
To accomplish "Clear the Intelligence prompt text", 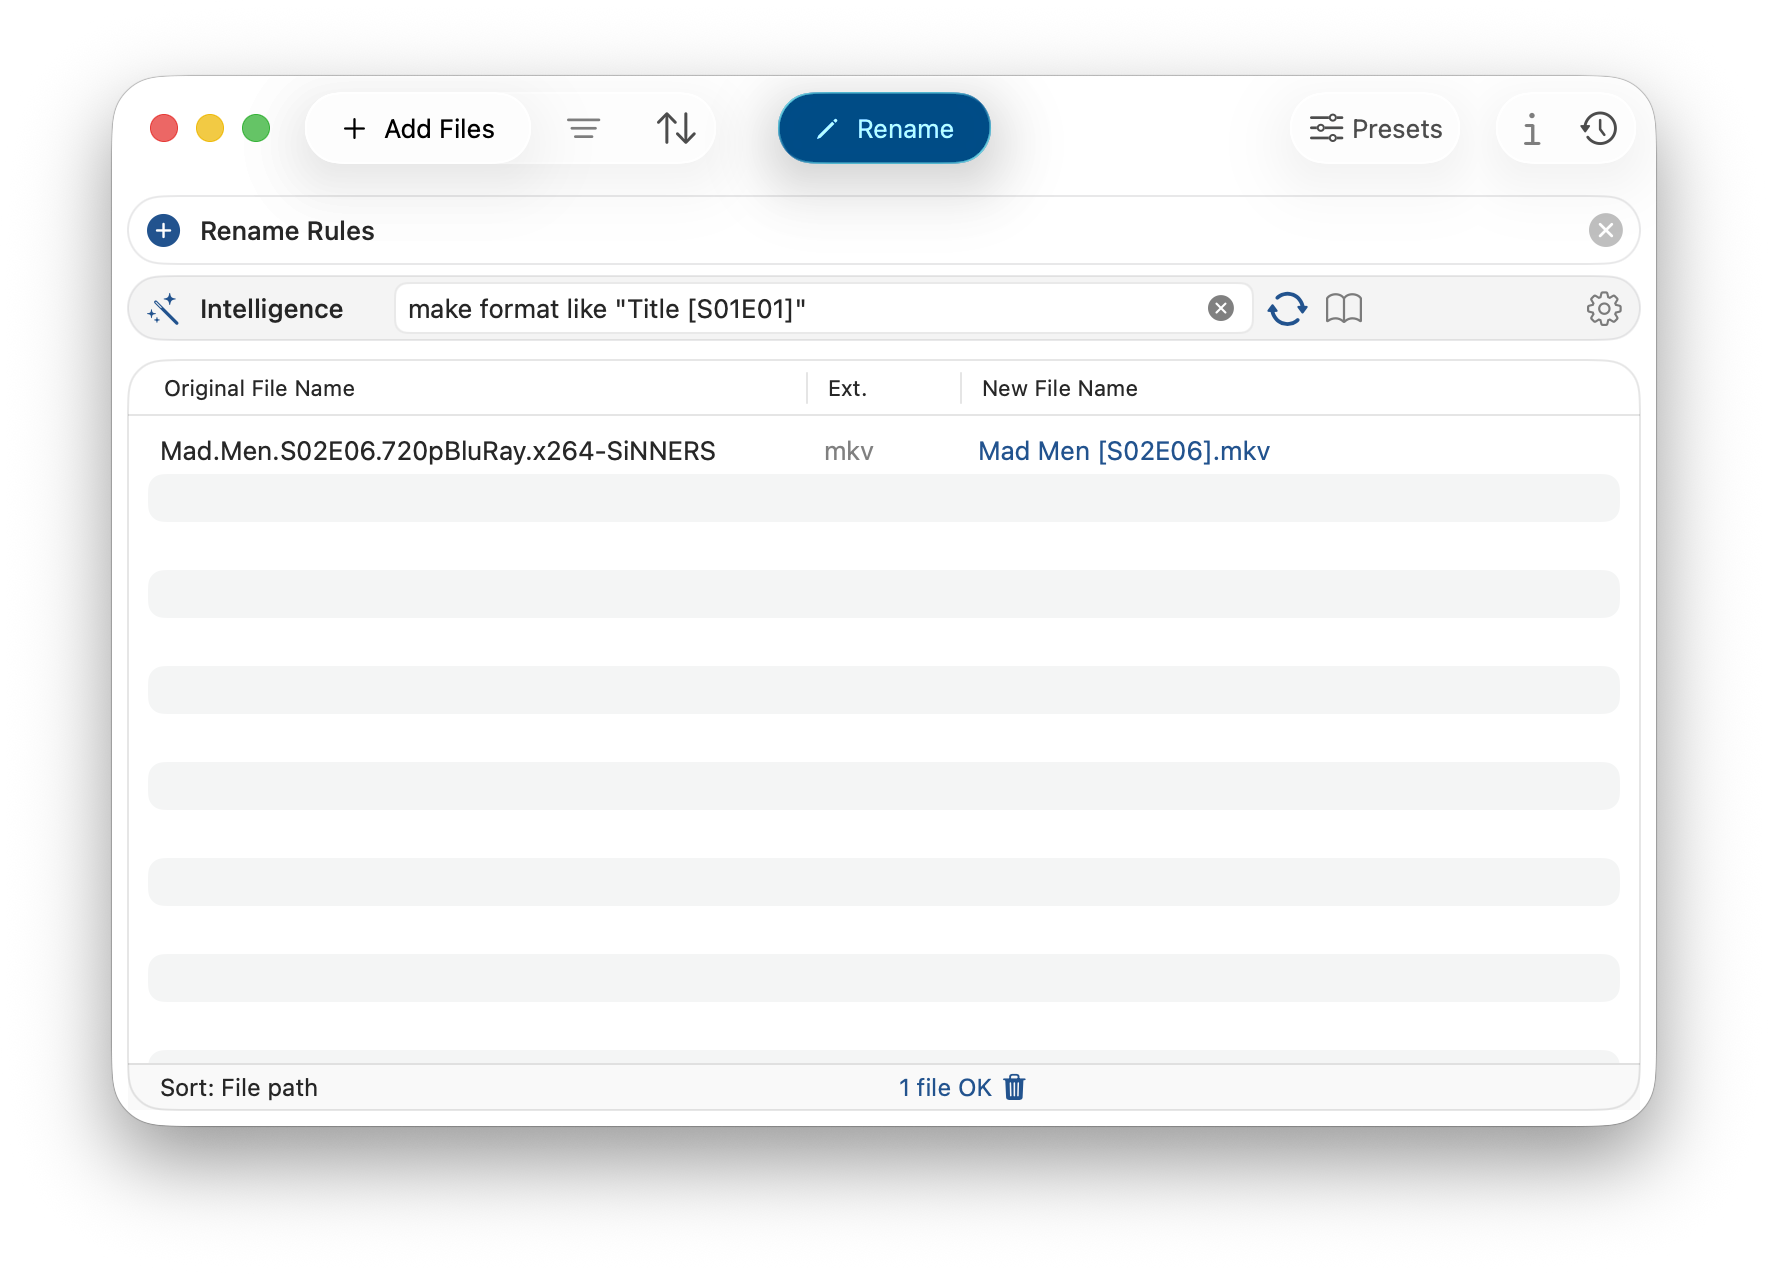I will [1221, 309].
